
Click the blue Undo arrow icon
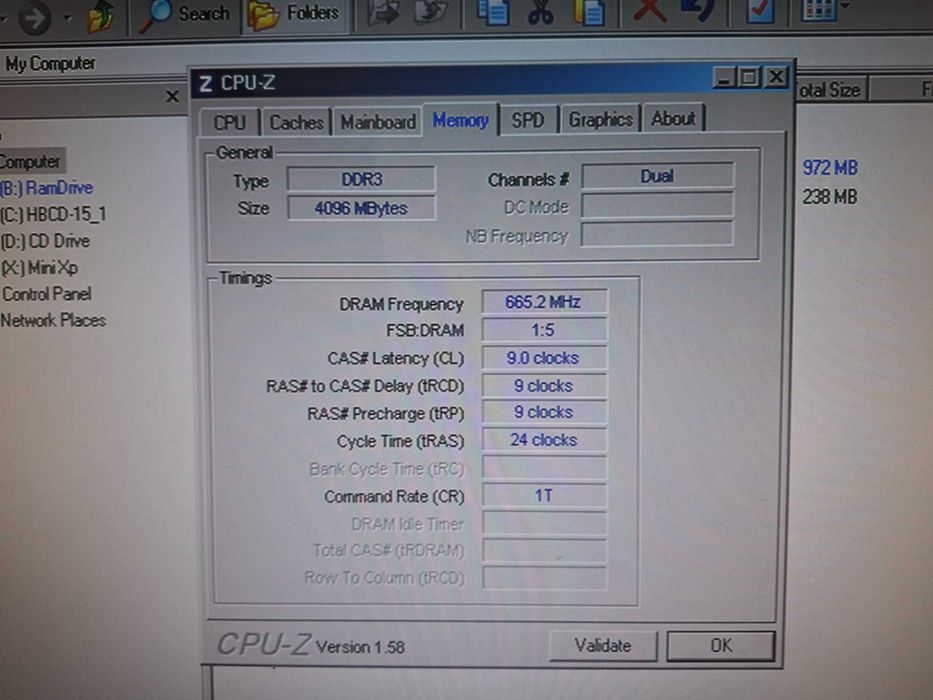pos(697,11)
